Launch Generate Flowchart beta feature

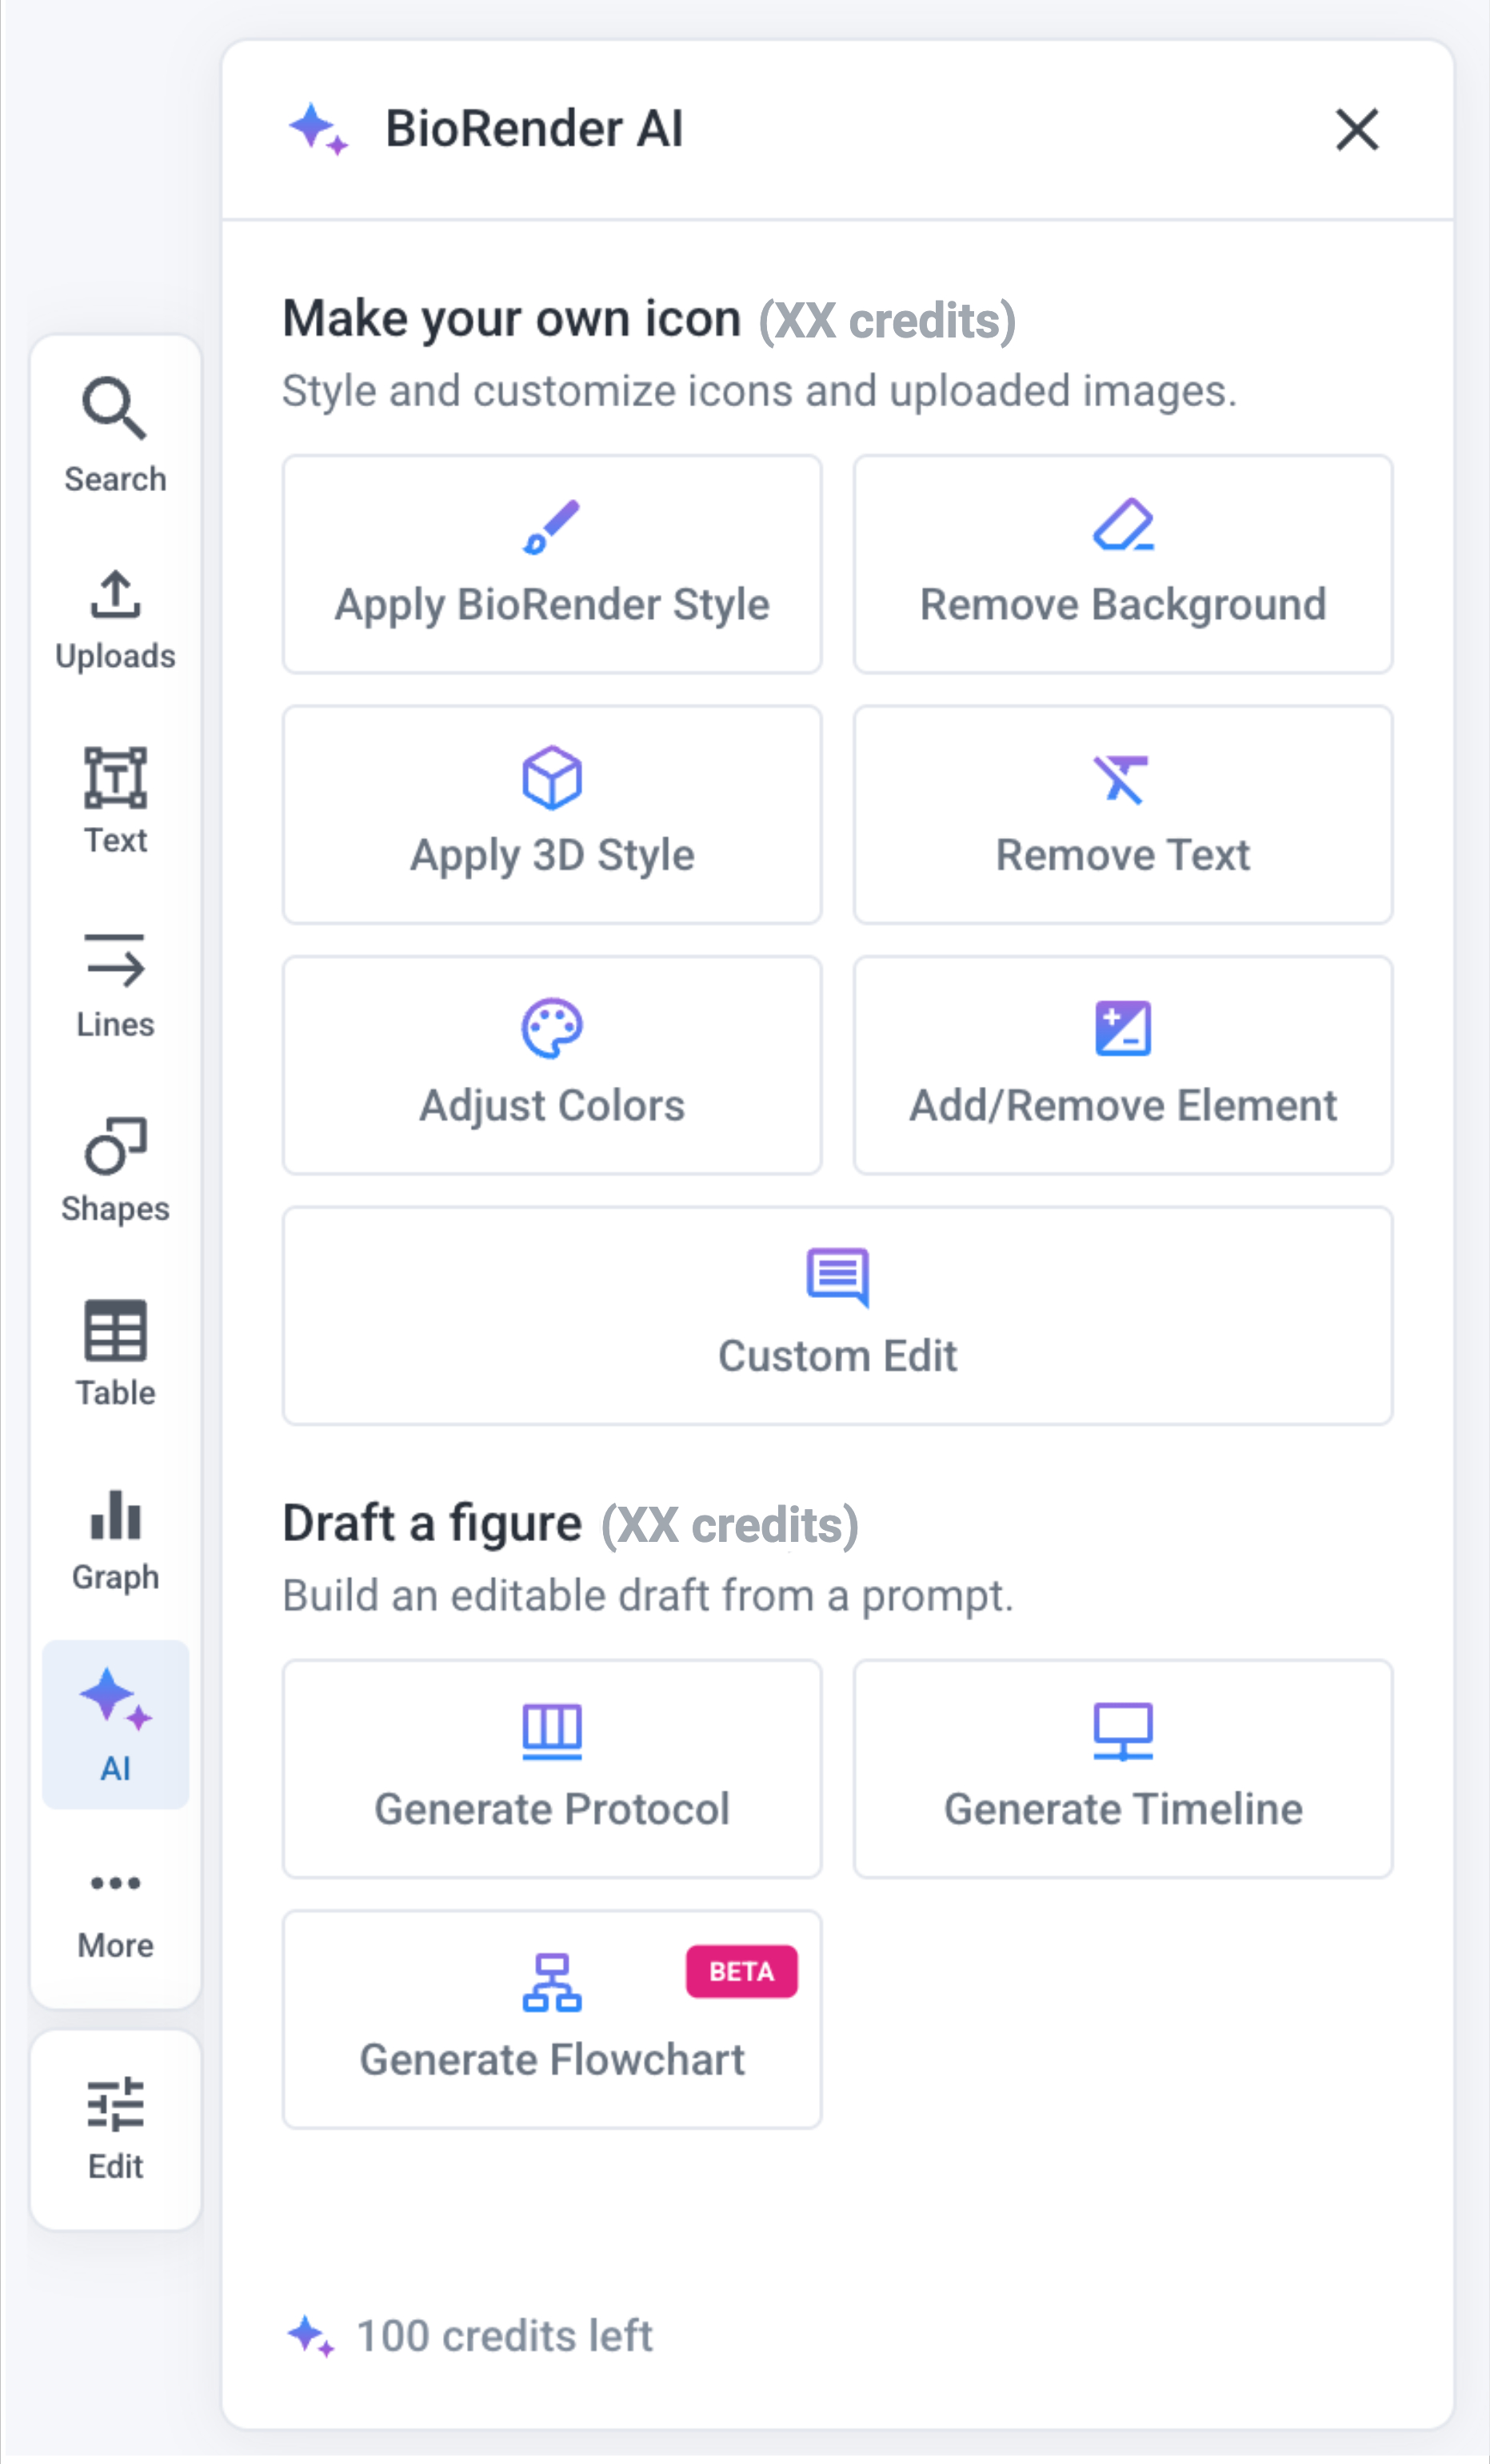[552, 2019]
